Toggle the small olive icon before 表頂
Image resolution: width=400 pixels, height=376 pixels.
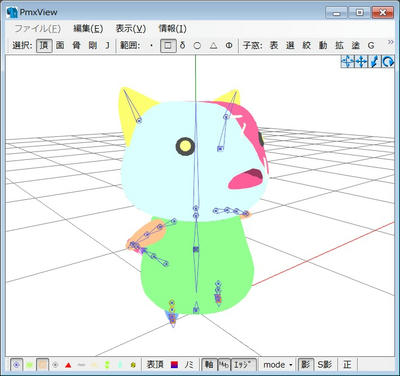point(133,365)
